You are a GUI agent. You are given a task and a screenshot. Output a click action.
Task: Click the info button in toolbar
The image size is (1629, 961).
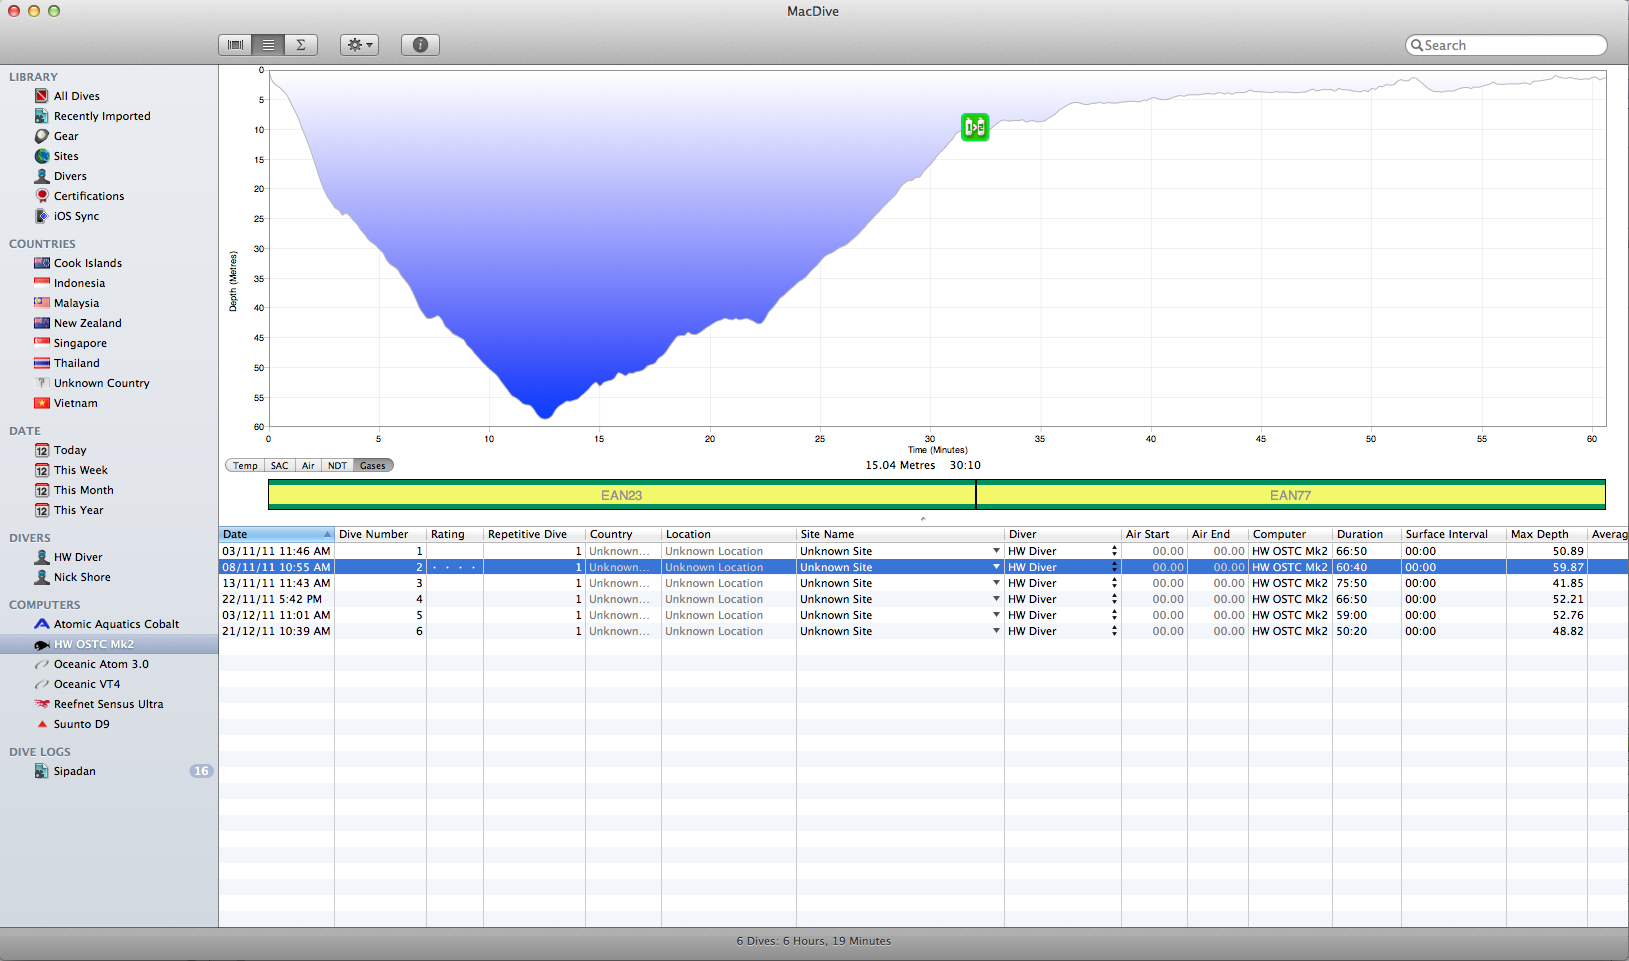tap(420, 45)
